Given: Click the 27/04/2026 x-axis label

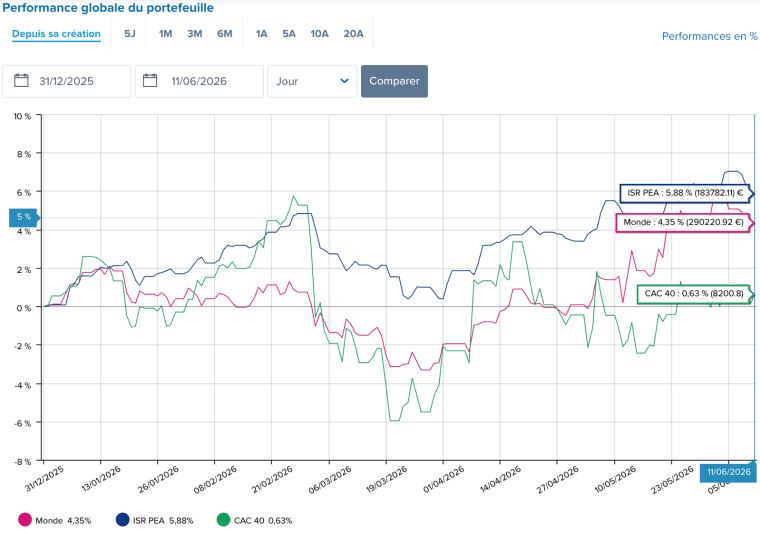Looking at the screenshot, I should (558, 479).
